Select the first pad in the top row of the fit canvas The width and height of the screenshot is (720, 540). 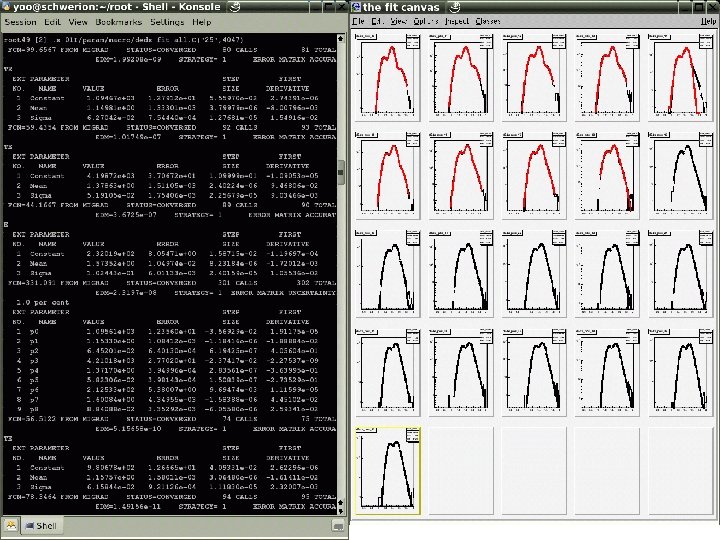388,77
